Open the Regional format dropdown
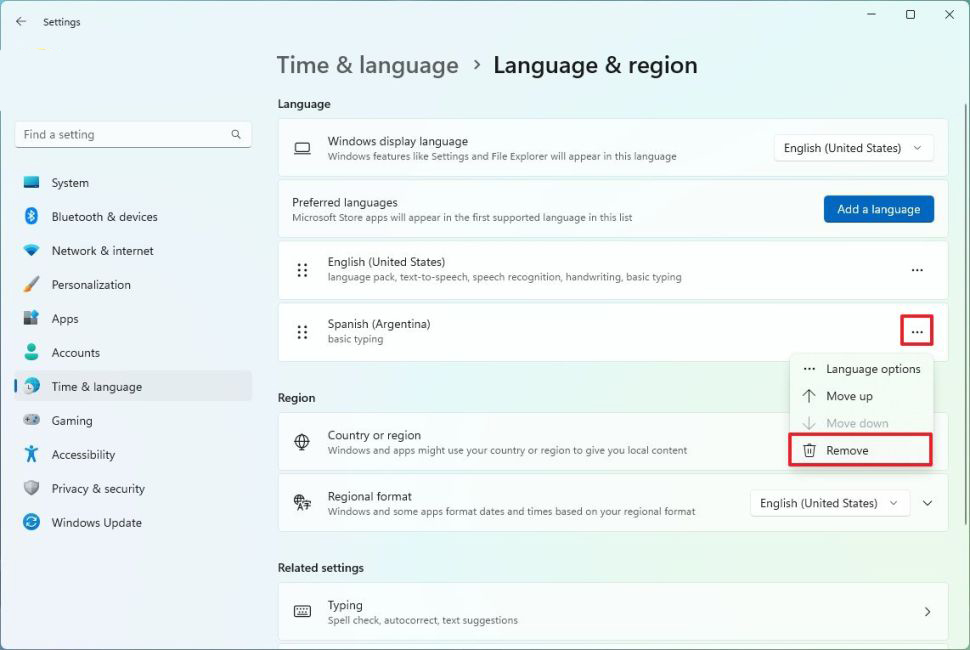Viewport: 970px width, 650px height. pyautogui.click(x=829, y=503)
